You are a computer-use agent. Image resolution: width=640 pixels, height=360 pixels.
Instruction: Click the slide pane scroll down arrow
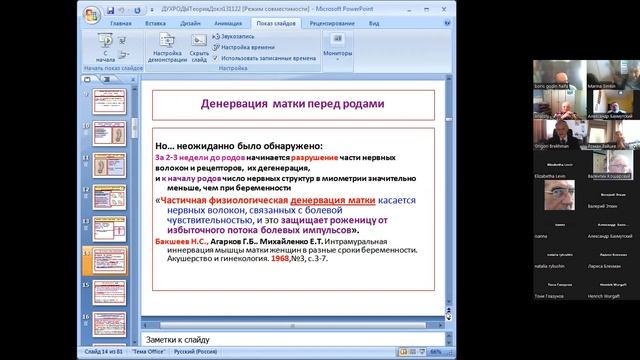pos(449,302)
